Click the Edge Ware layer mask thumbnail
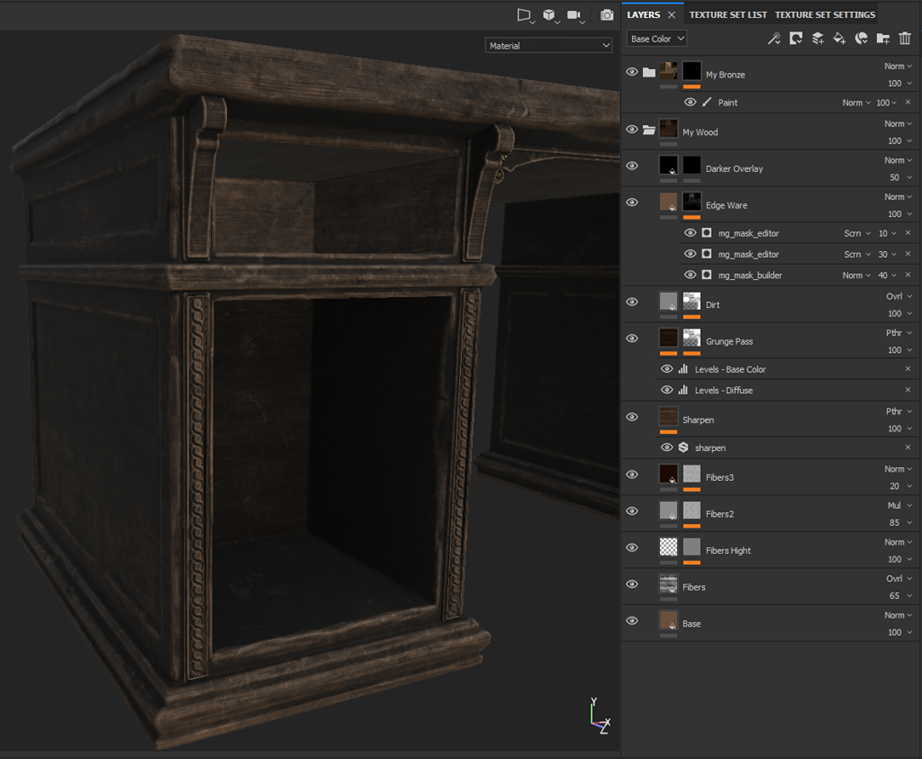Viewport: 922px width, 759px height. pyautogui.click(x=692, y=203)
